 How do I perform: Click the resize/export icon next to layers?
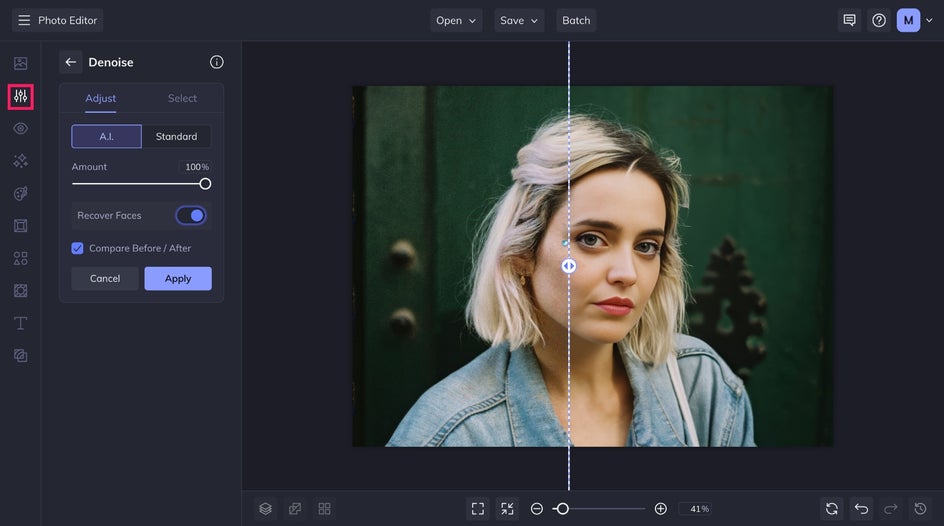coord(295,509)
